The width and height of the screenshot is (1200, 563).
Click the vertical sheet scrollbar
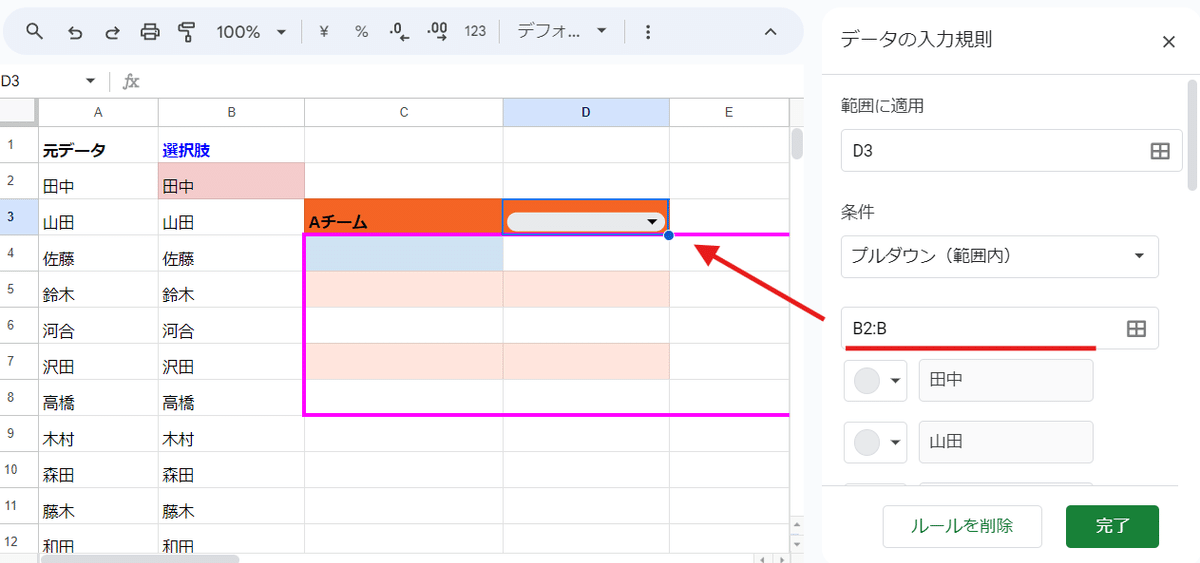tap(797, 144)
